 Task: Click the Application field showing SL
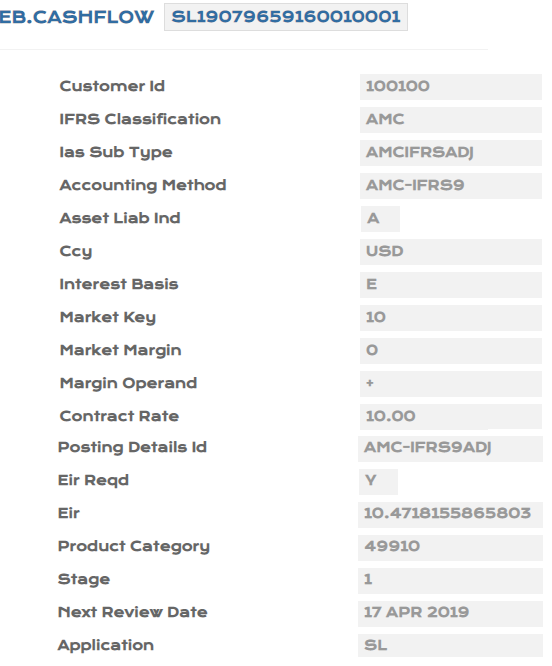pos(450,646)
